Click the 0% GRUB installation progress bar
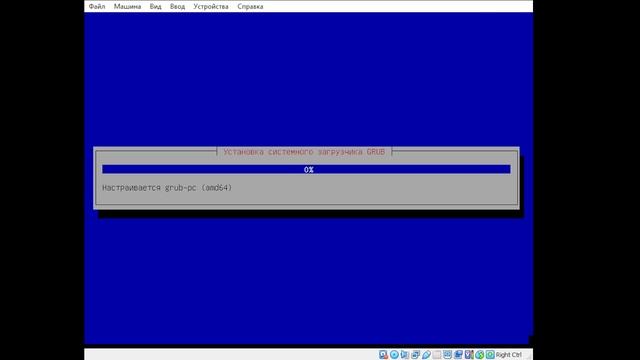The height and width of the screenshot is (360, 640). [x=306, y=169]
